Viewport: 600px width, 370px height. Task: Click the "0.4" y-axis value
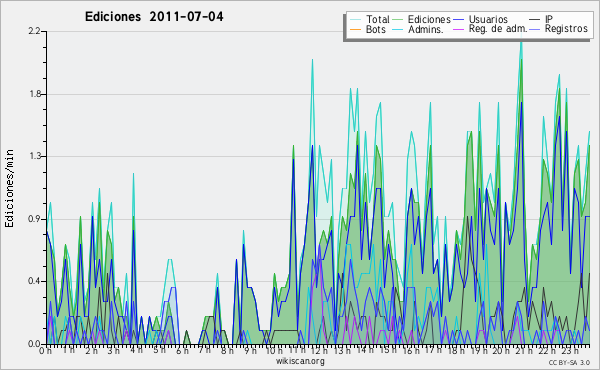(34, 281)
